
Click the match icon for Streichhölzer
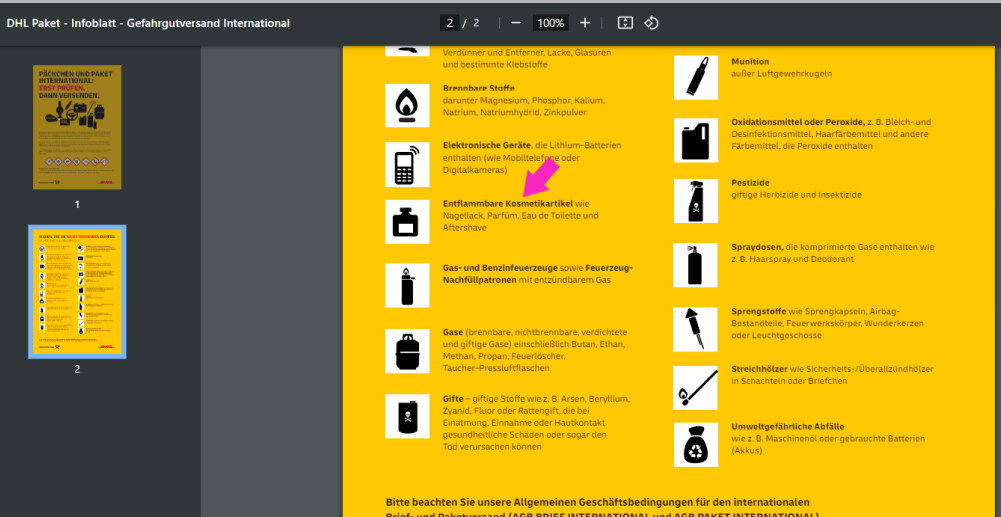pos(696,388)
